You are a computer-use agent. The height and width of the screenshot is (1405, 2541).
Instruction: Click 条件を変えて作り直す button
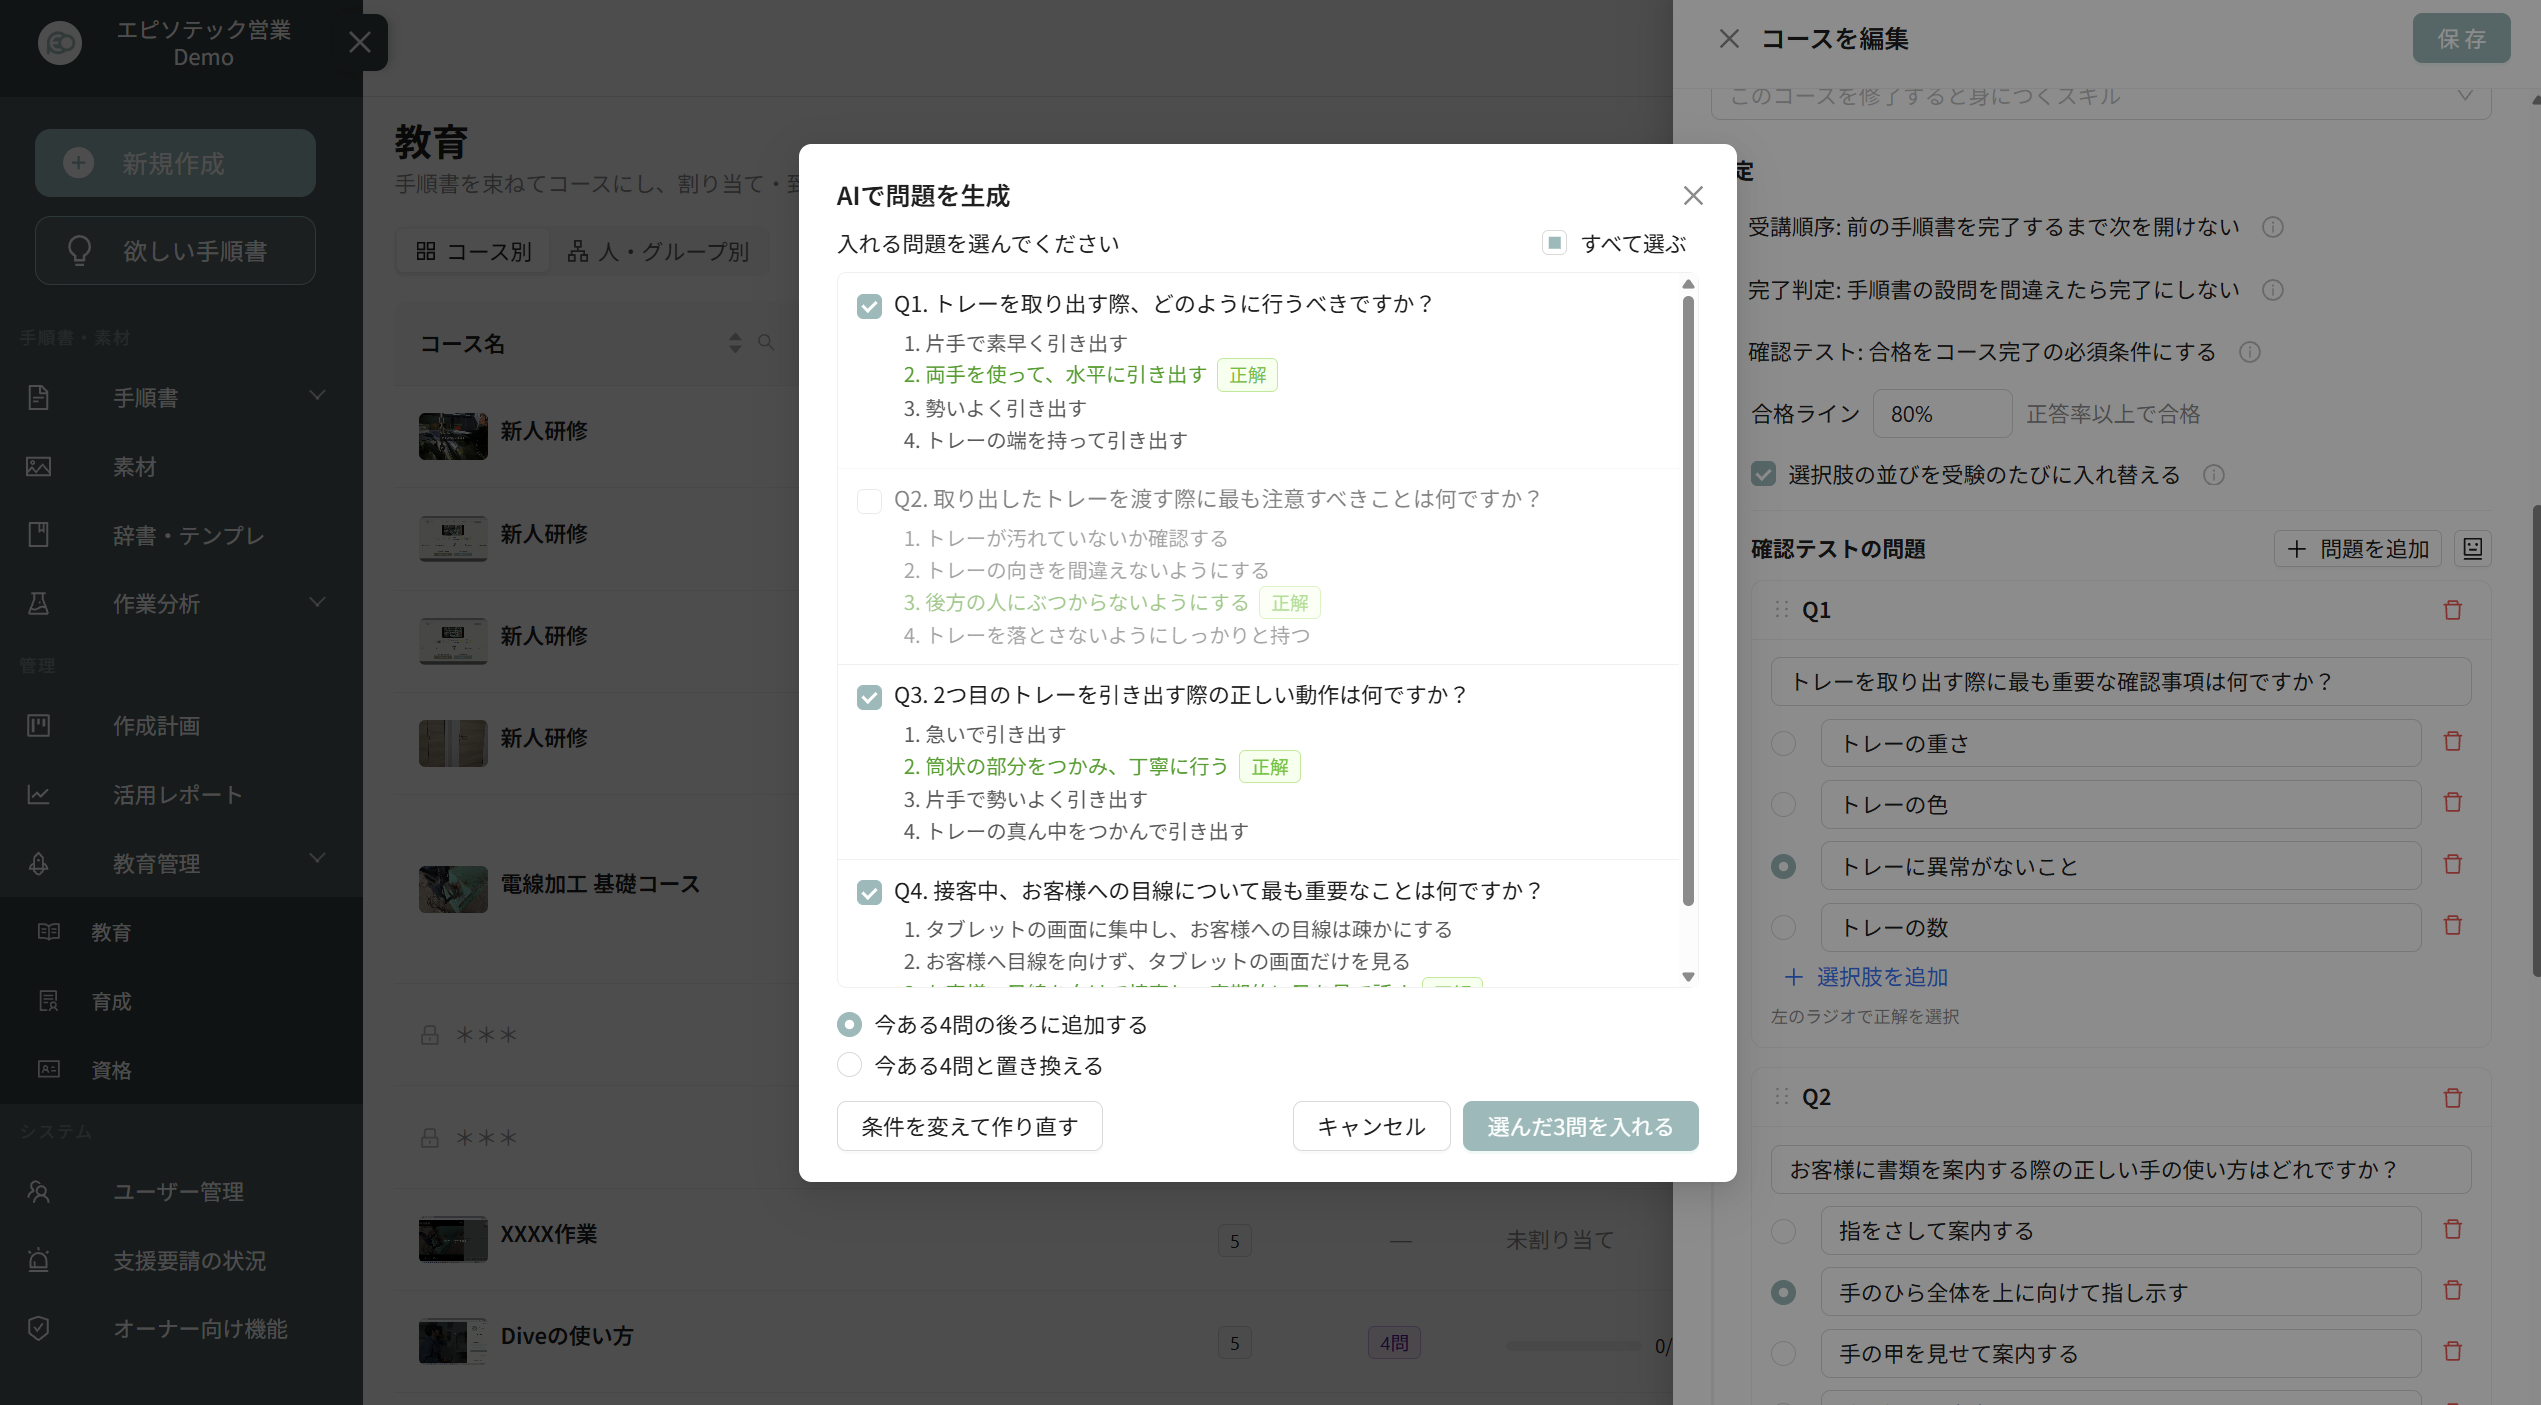(969, 1126)
